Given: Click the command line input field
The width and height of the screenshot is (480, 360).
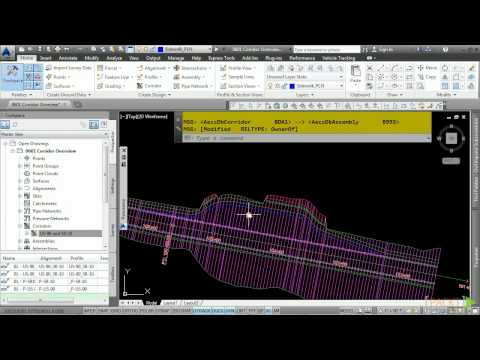Looking at the screenshot, I should 306,138.
